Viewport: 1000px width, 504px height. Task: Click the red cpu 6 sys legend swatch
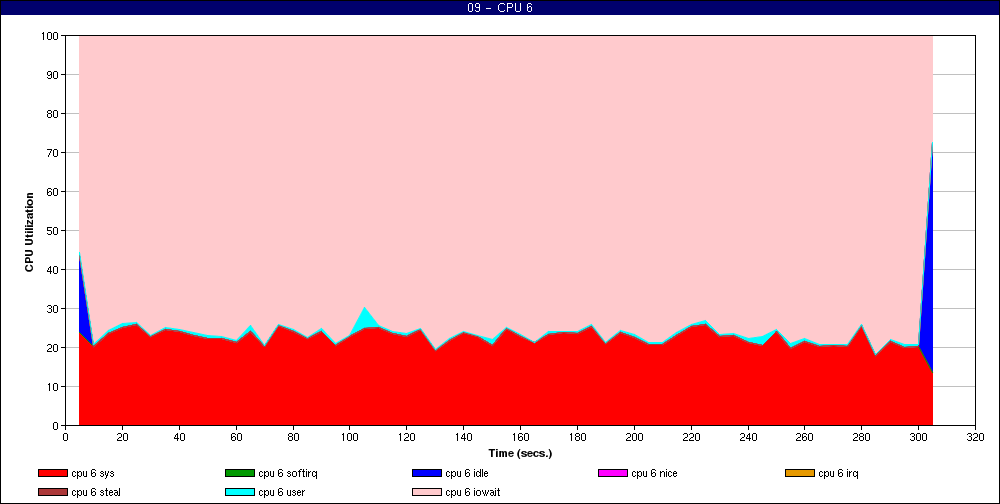(52, 473)
